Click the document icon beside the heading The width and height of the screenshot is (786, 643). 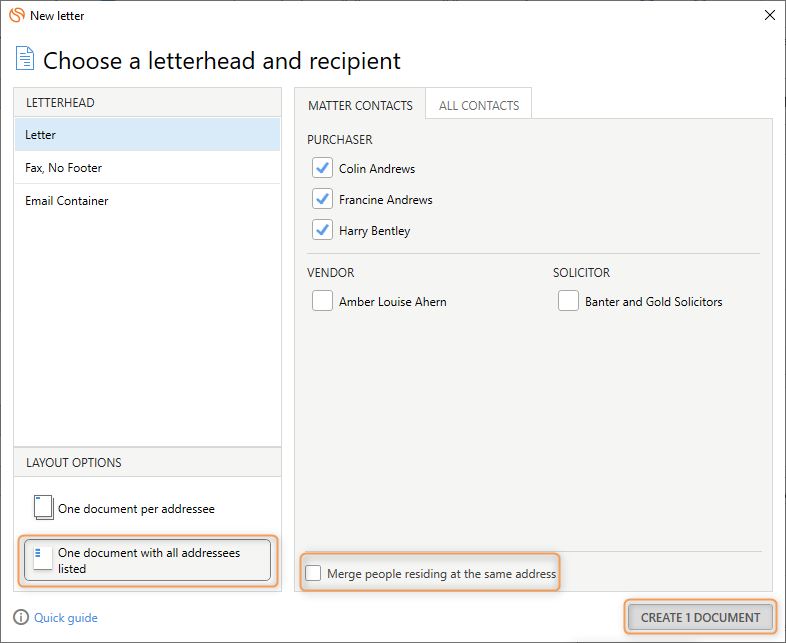(x=25, y=59)
